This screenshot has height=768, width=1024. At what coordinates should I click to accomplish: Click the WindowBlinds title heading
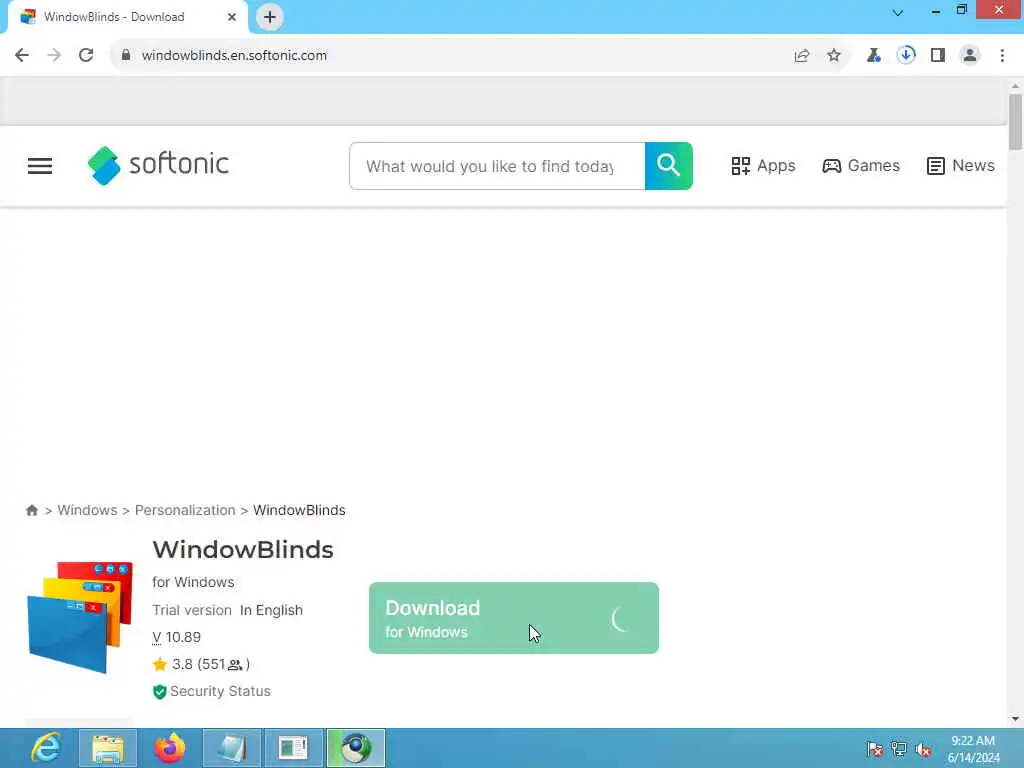click(x=243, y=550)
